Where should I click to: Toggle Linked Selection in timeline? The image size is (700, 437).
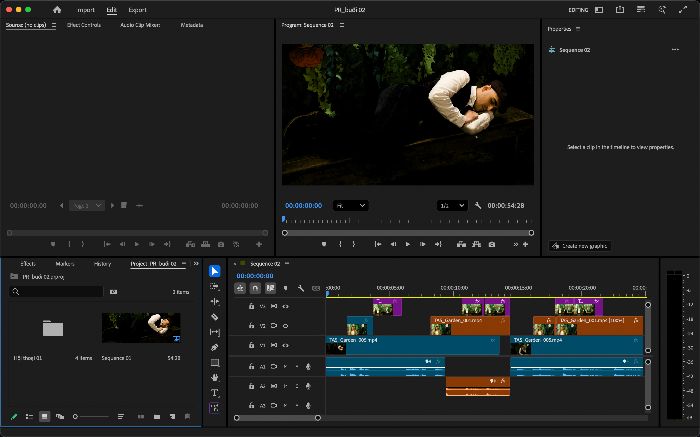(x=270, y=288)
